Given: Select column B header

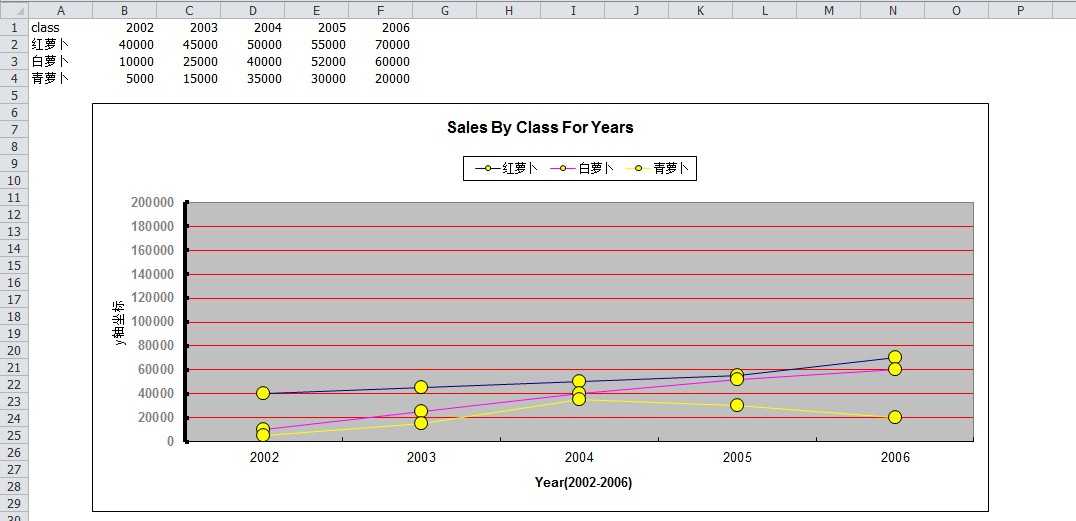Looking at the screenshot, I should (124, 10).
